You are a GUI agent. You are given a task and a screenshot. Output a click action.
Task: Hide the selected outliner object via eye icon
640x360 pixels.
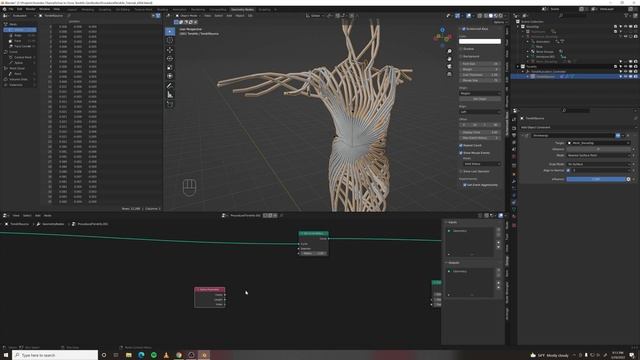tap(626, 76)
